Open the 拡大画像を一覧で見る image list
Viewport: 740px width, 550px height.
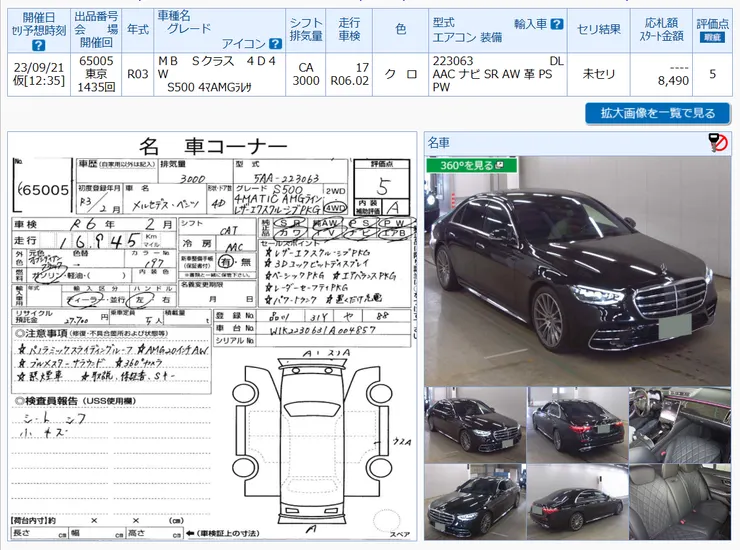(657, 113)
